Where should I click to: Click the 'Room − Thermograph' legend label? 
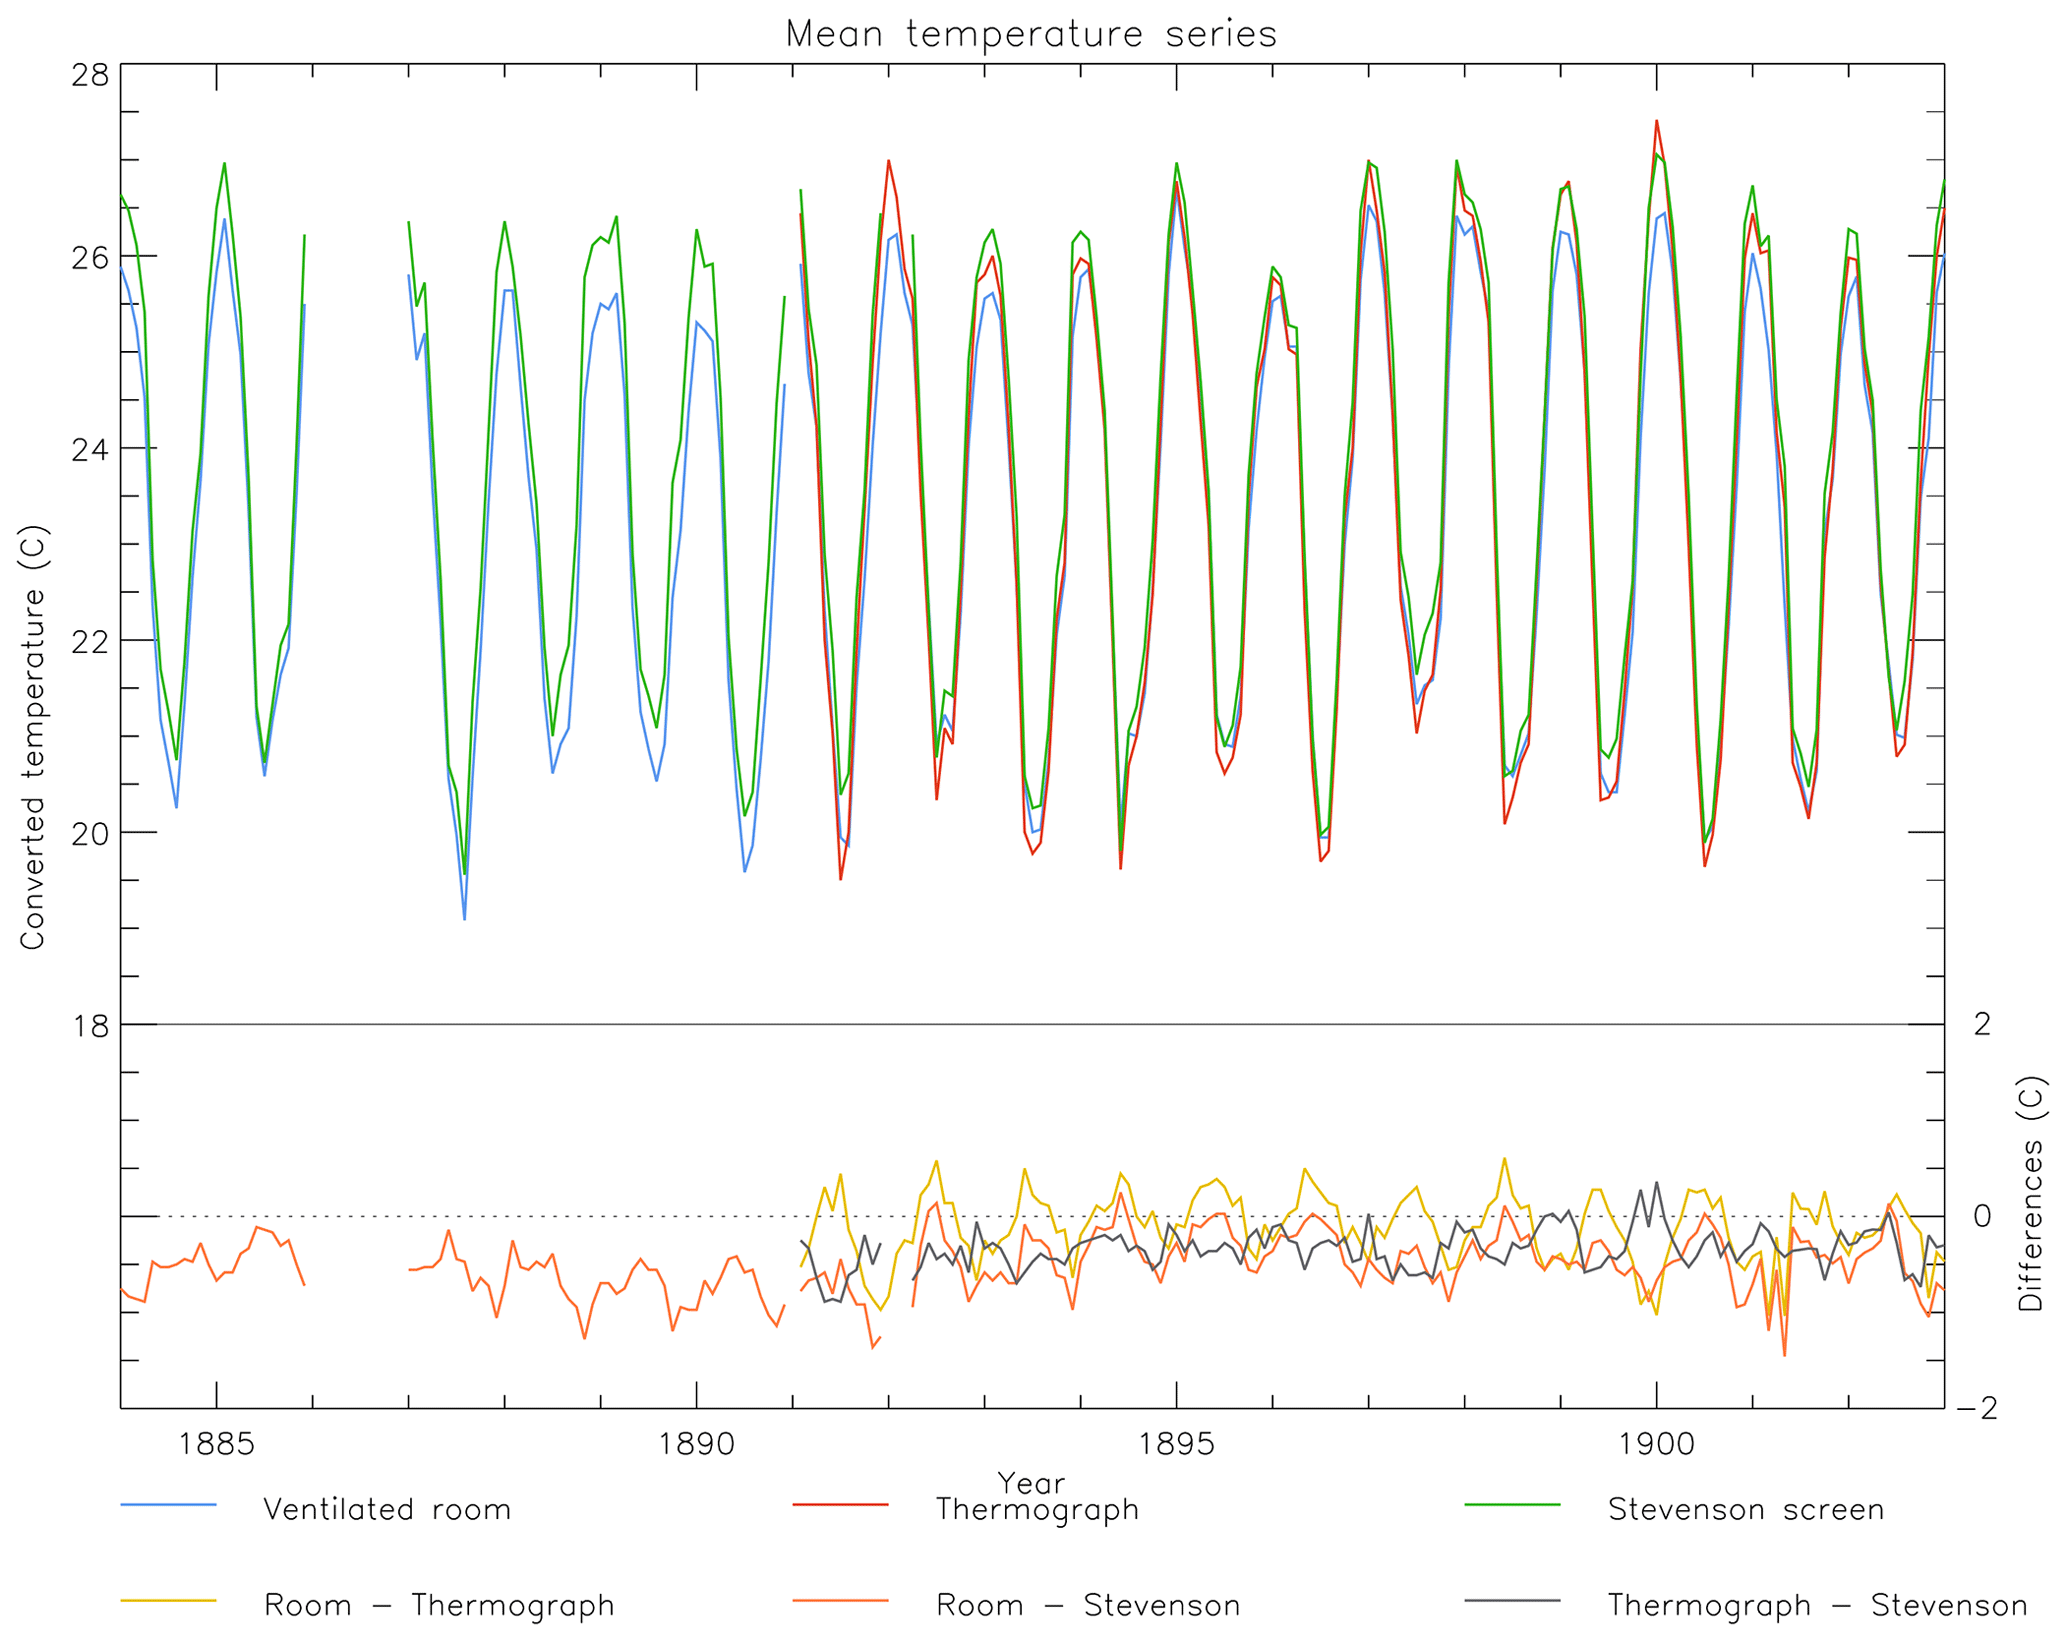click(439, 1605)
